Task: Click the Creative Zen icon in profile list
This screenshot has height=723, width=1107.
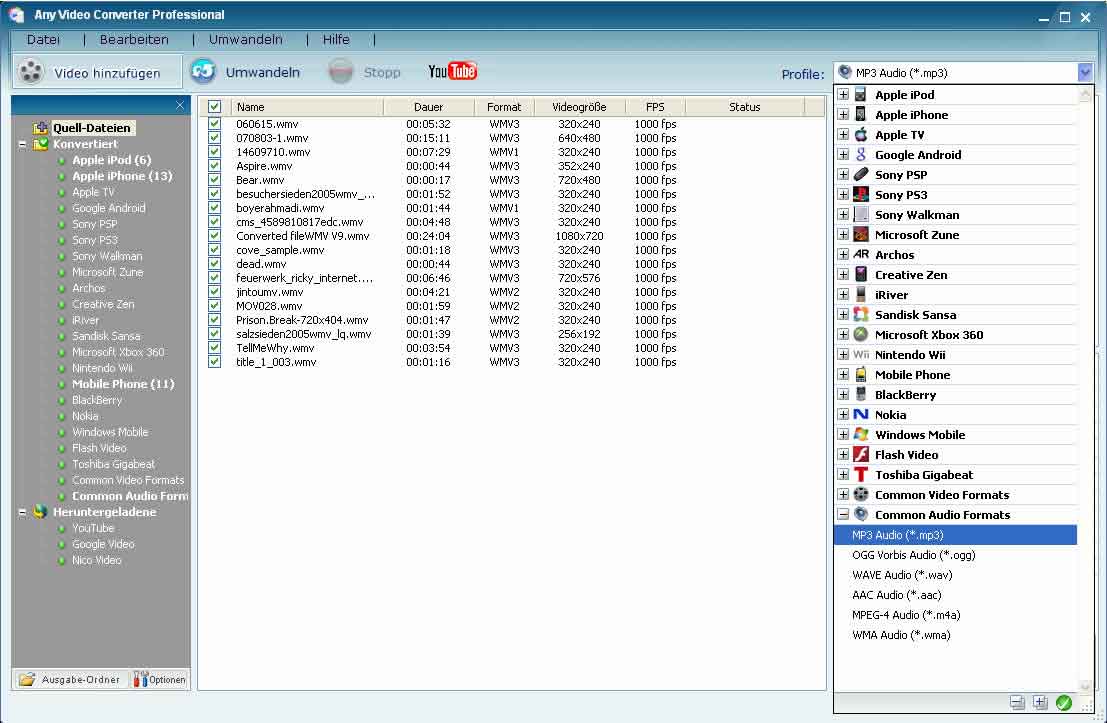Action: (x=861, y=275)
